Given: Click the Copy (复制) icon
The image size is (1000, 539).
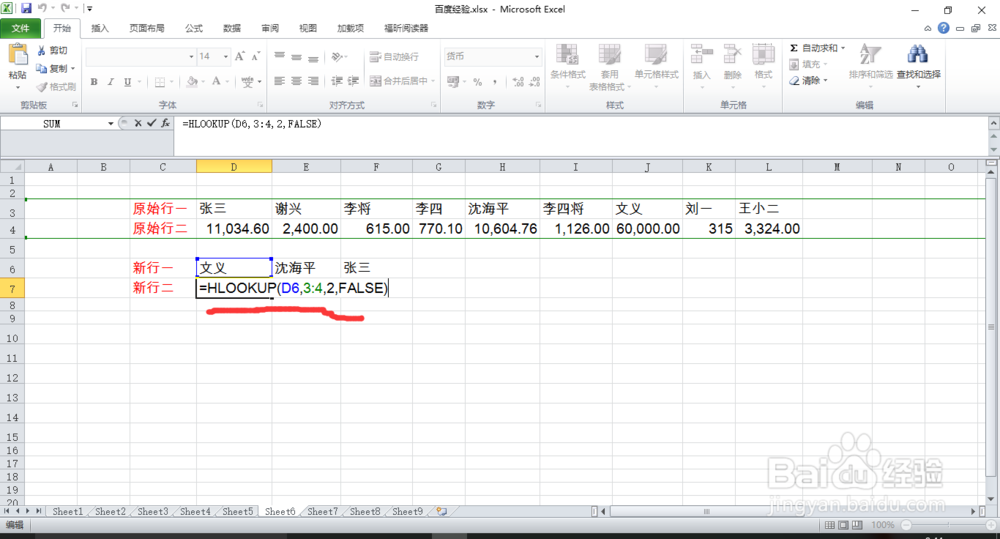Looking at the screenshot, I should coord(41,68).
